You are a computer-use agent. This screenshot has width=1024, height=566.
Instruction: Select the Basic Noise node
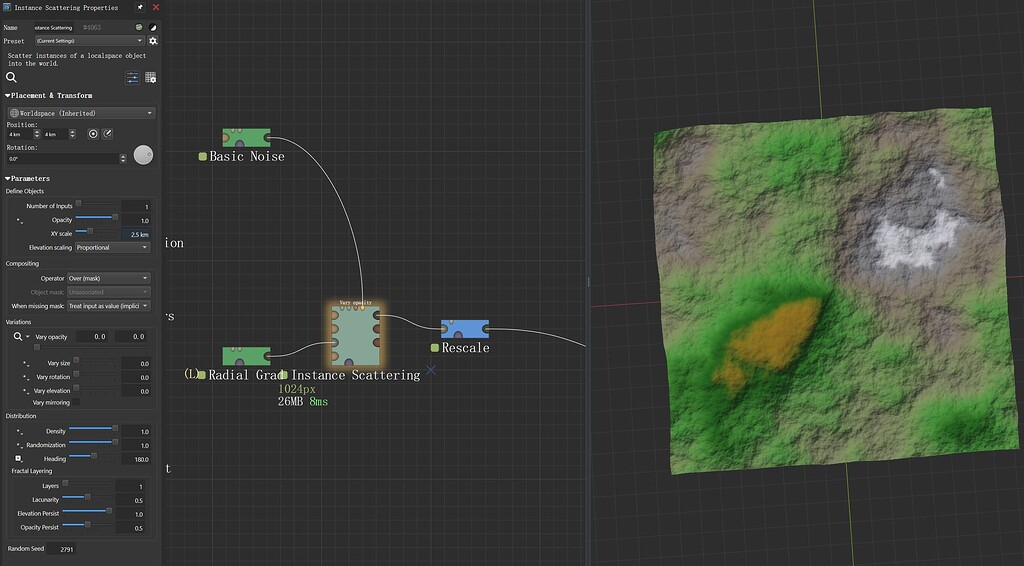pyautogui.click(x=246, y=137)
